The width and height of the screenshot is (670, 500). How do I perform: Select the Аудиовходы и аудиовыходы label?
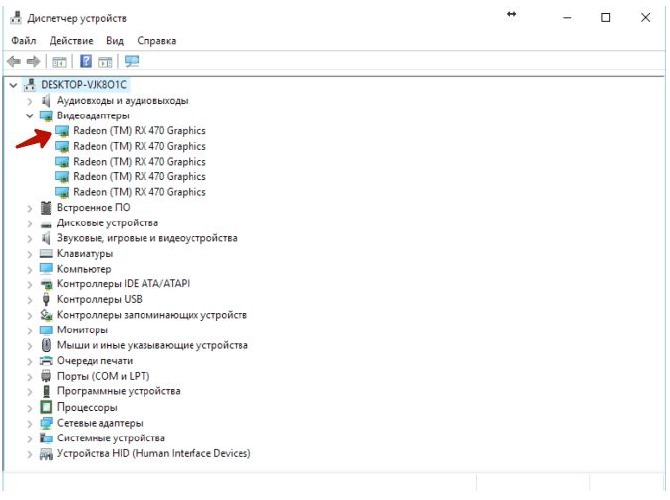[123, 100]
